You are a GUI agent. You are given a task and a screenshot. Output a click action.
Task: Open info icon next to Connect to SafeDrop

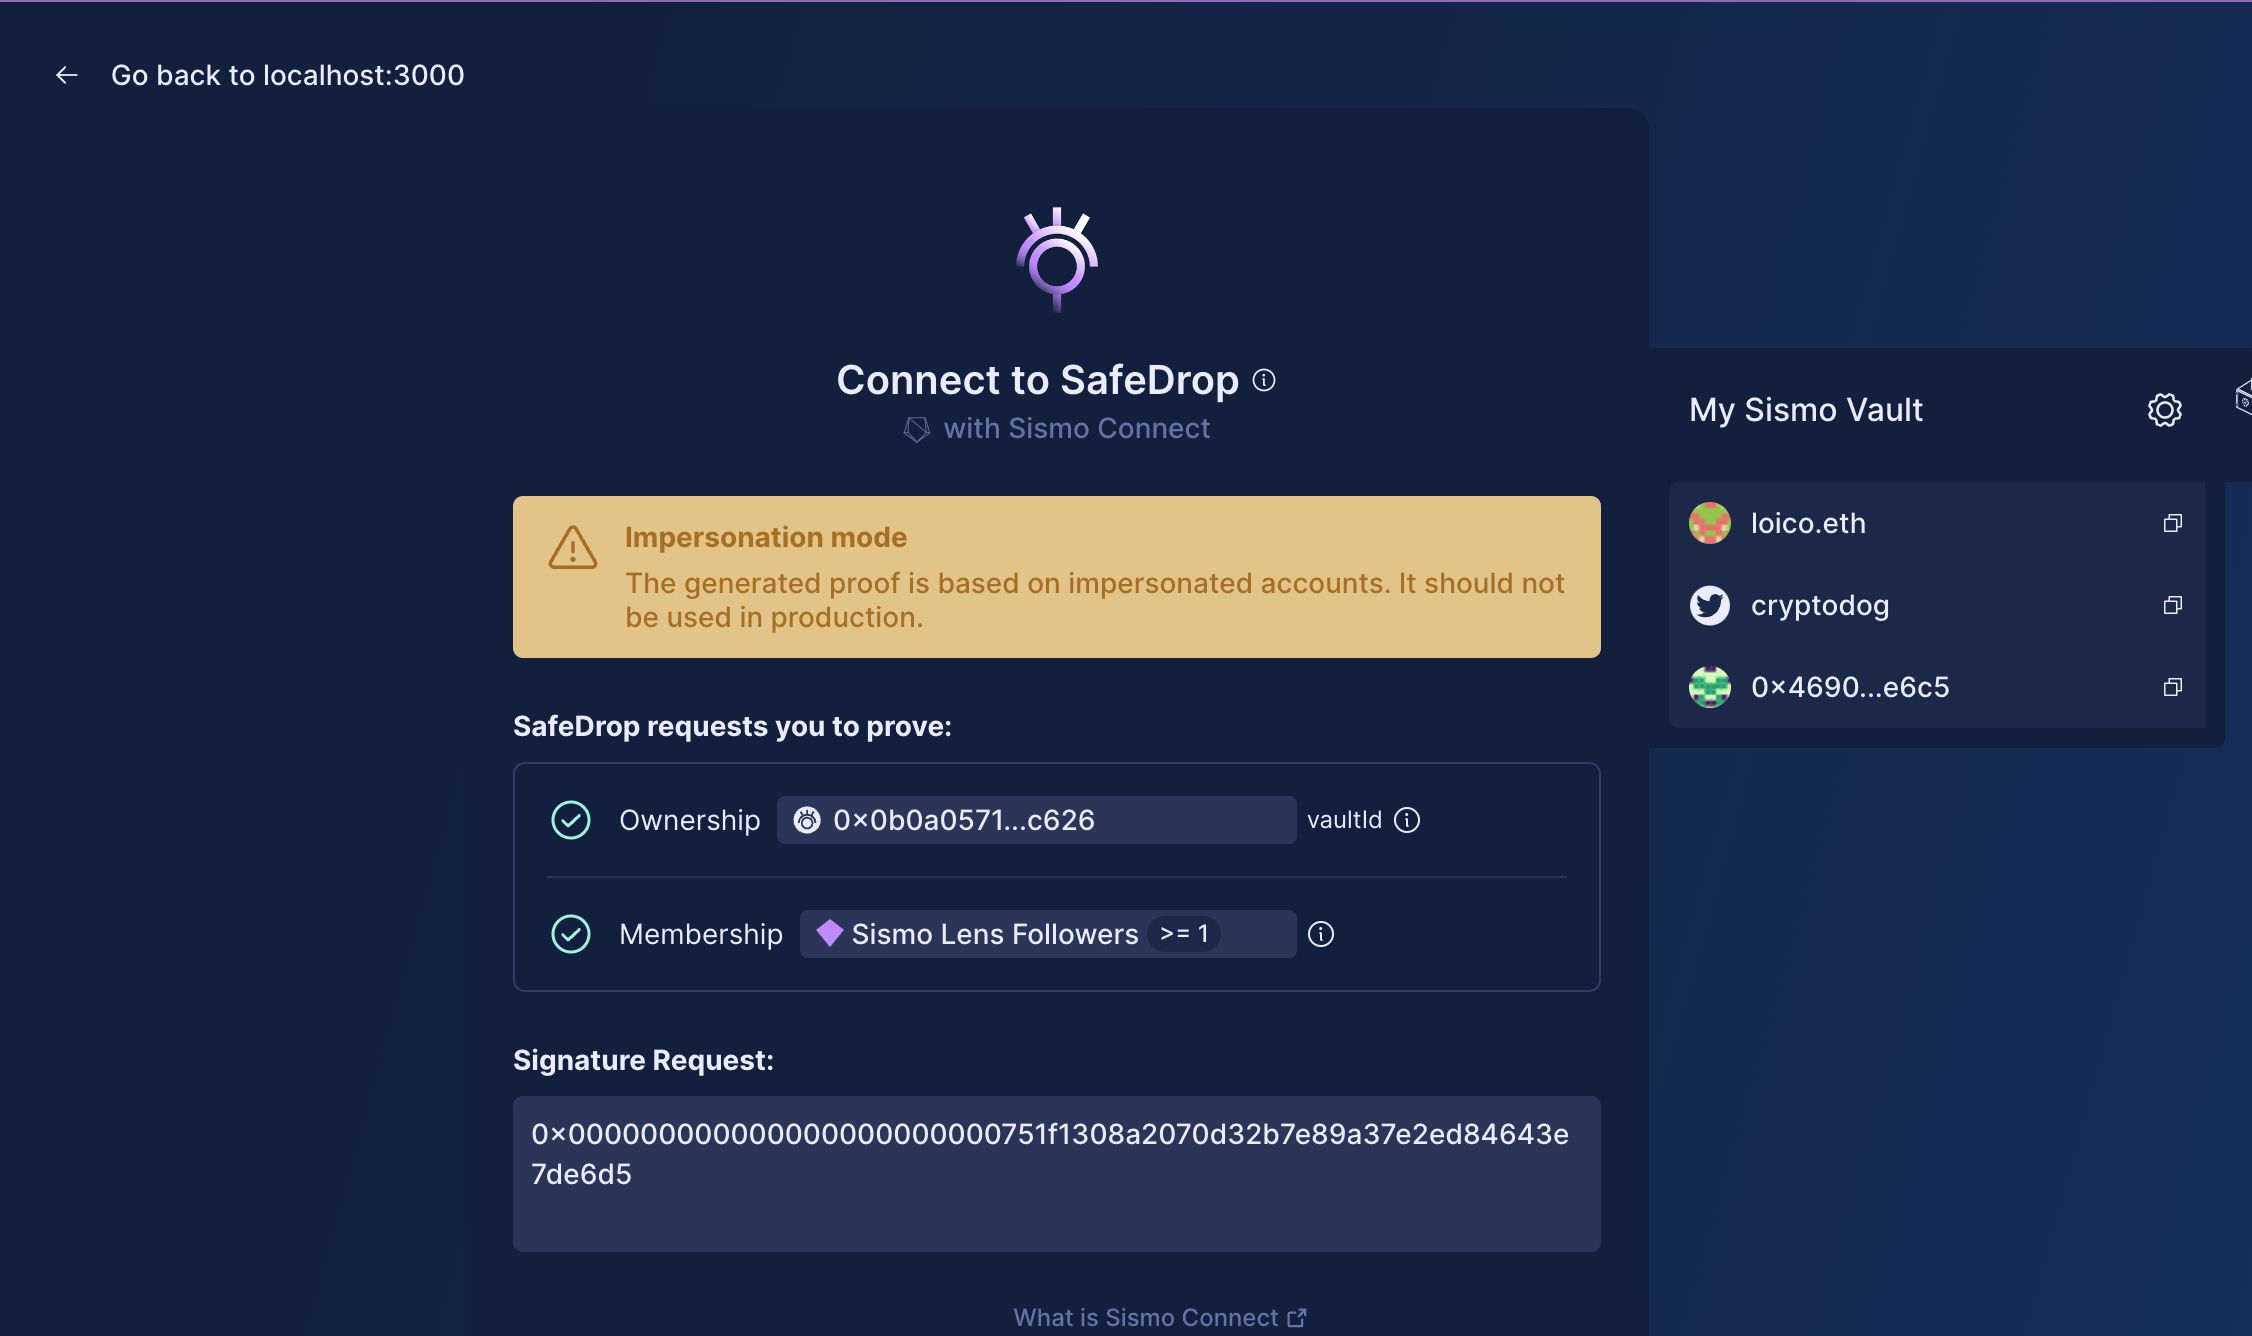click(x=1264, y=380)
